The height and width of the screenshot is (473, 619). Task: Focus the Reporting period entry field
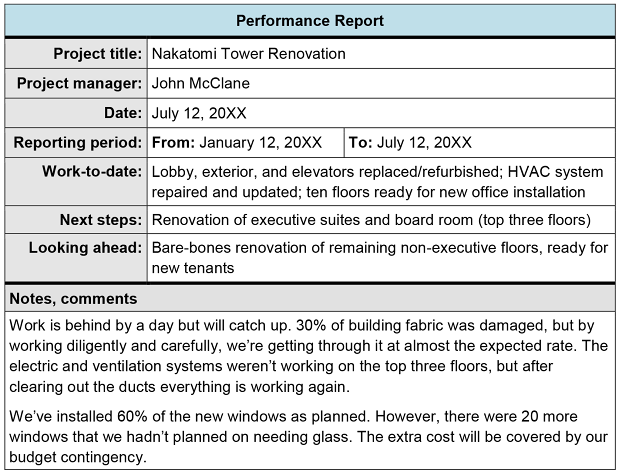pos(380,143)
